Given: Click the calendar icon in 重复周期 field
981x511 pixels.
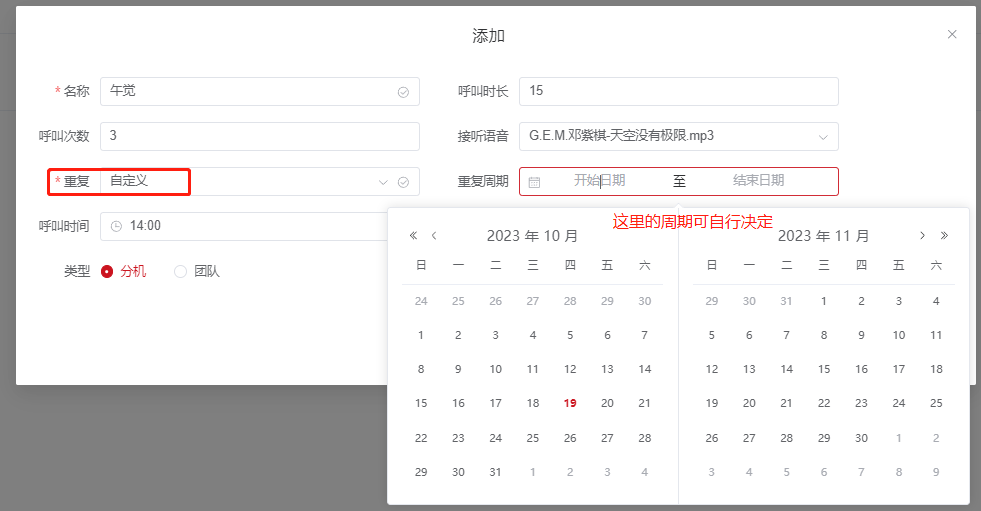Looking at the screenshot, I should coord(534,182).
